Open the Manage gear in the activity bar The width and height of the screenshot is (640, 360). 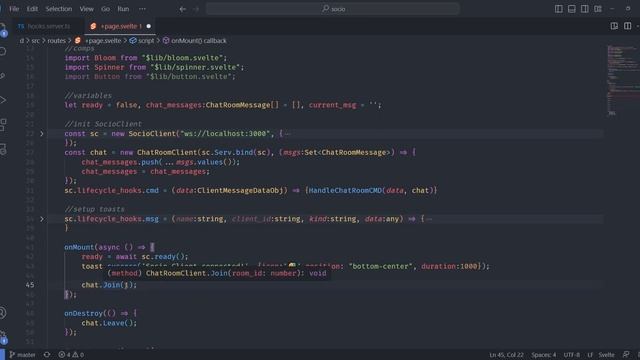[3, 337]
